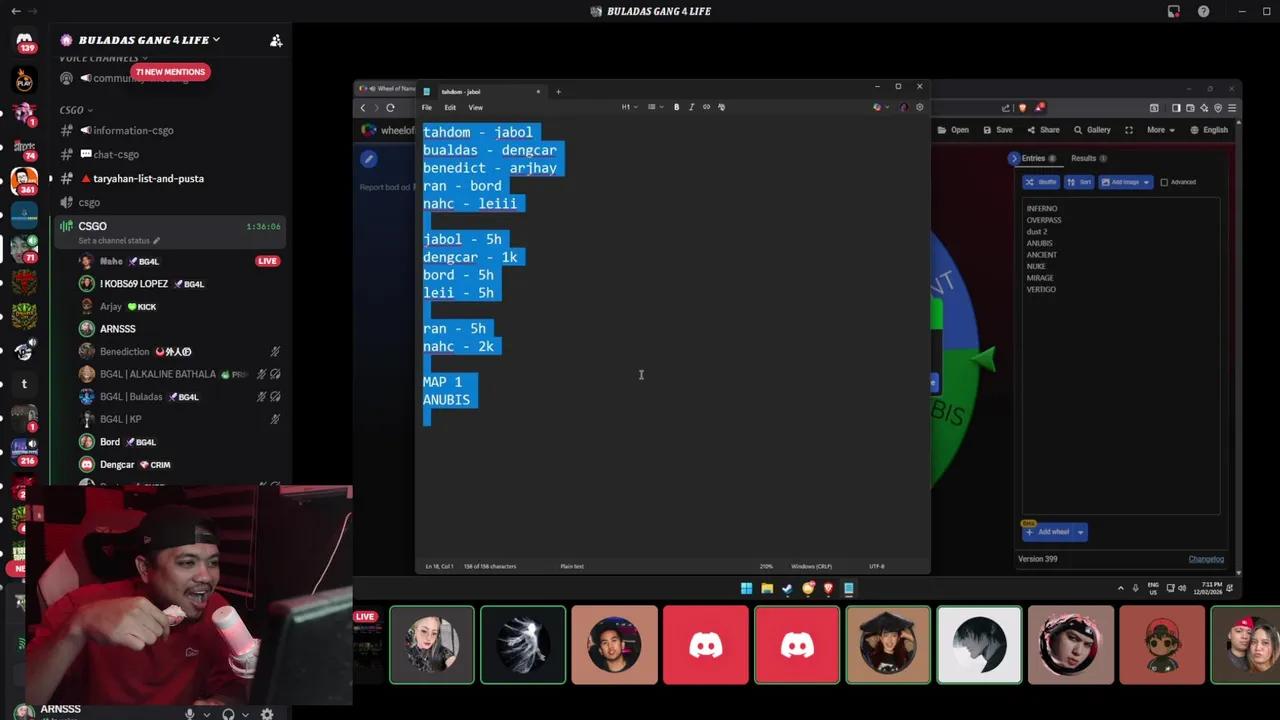Image resolution: width=1280 pixels, height=720 pixels.
Task: Insert a link via Notepad toolbar
Action: point(706,107)
